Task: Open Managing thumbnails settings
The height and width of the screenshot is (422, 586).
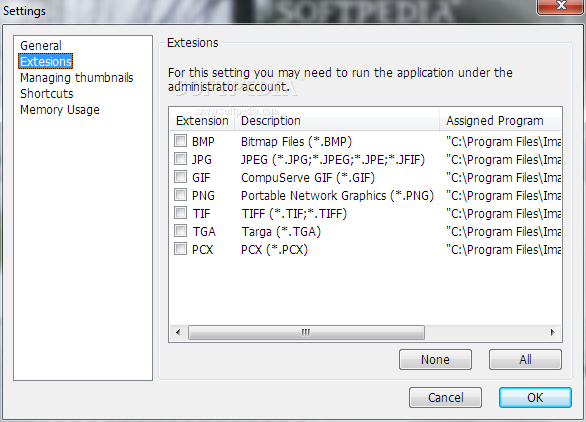Action: tap(77, 78)
